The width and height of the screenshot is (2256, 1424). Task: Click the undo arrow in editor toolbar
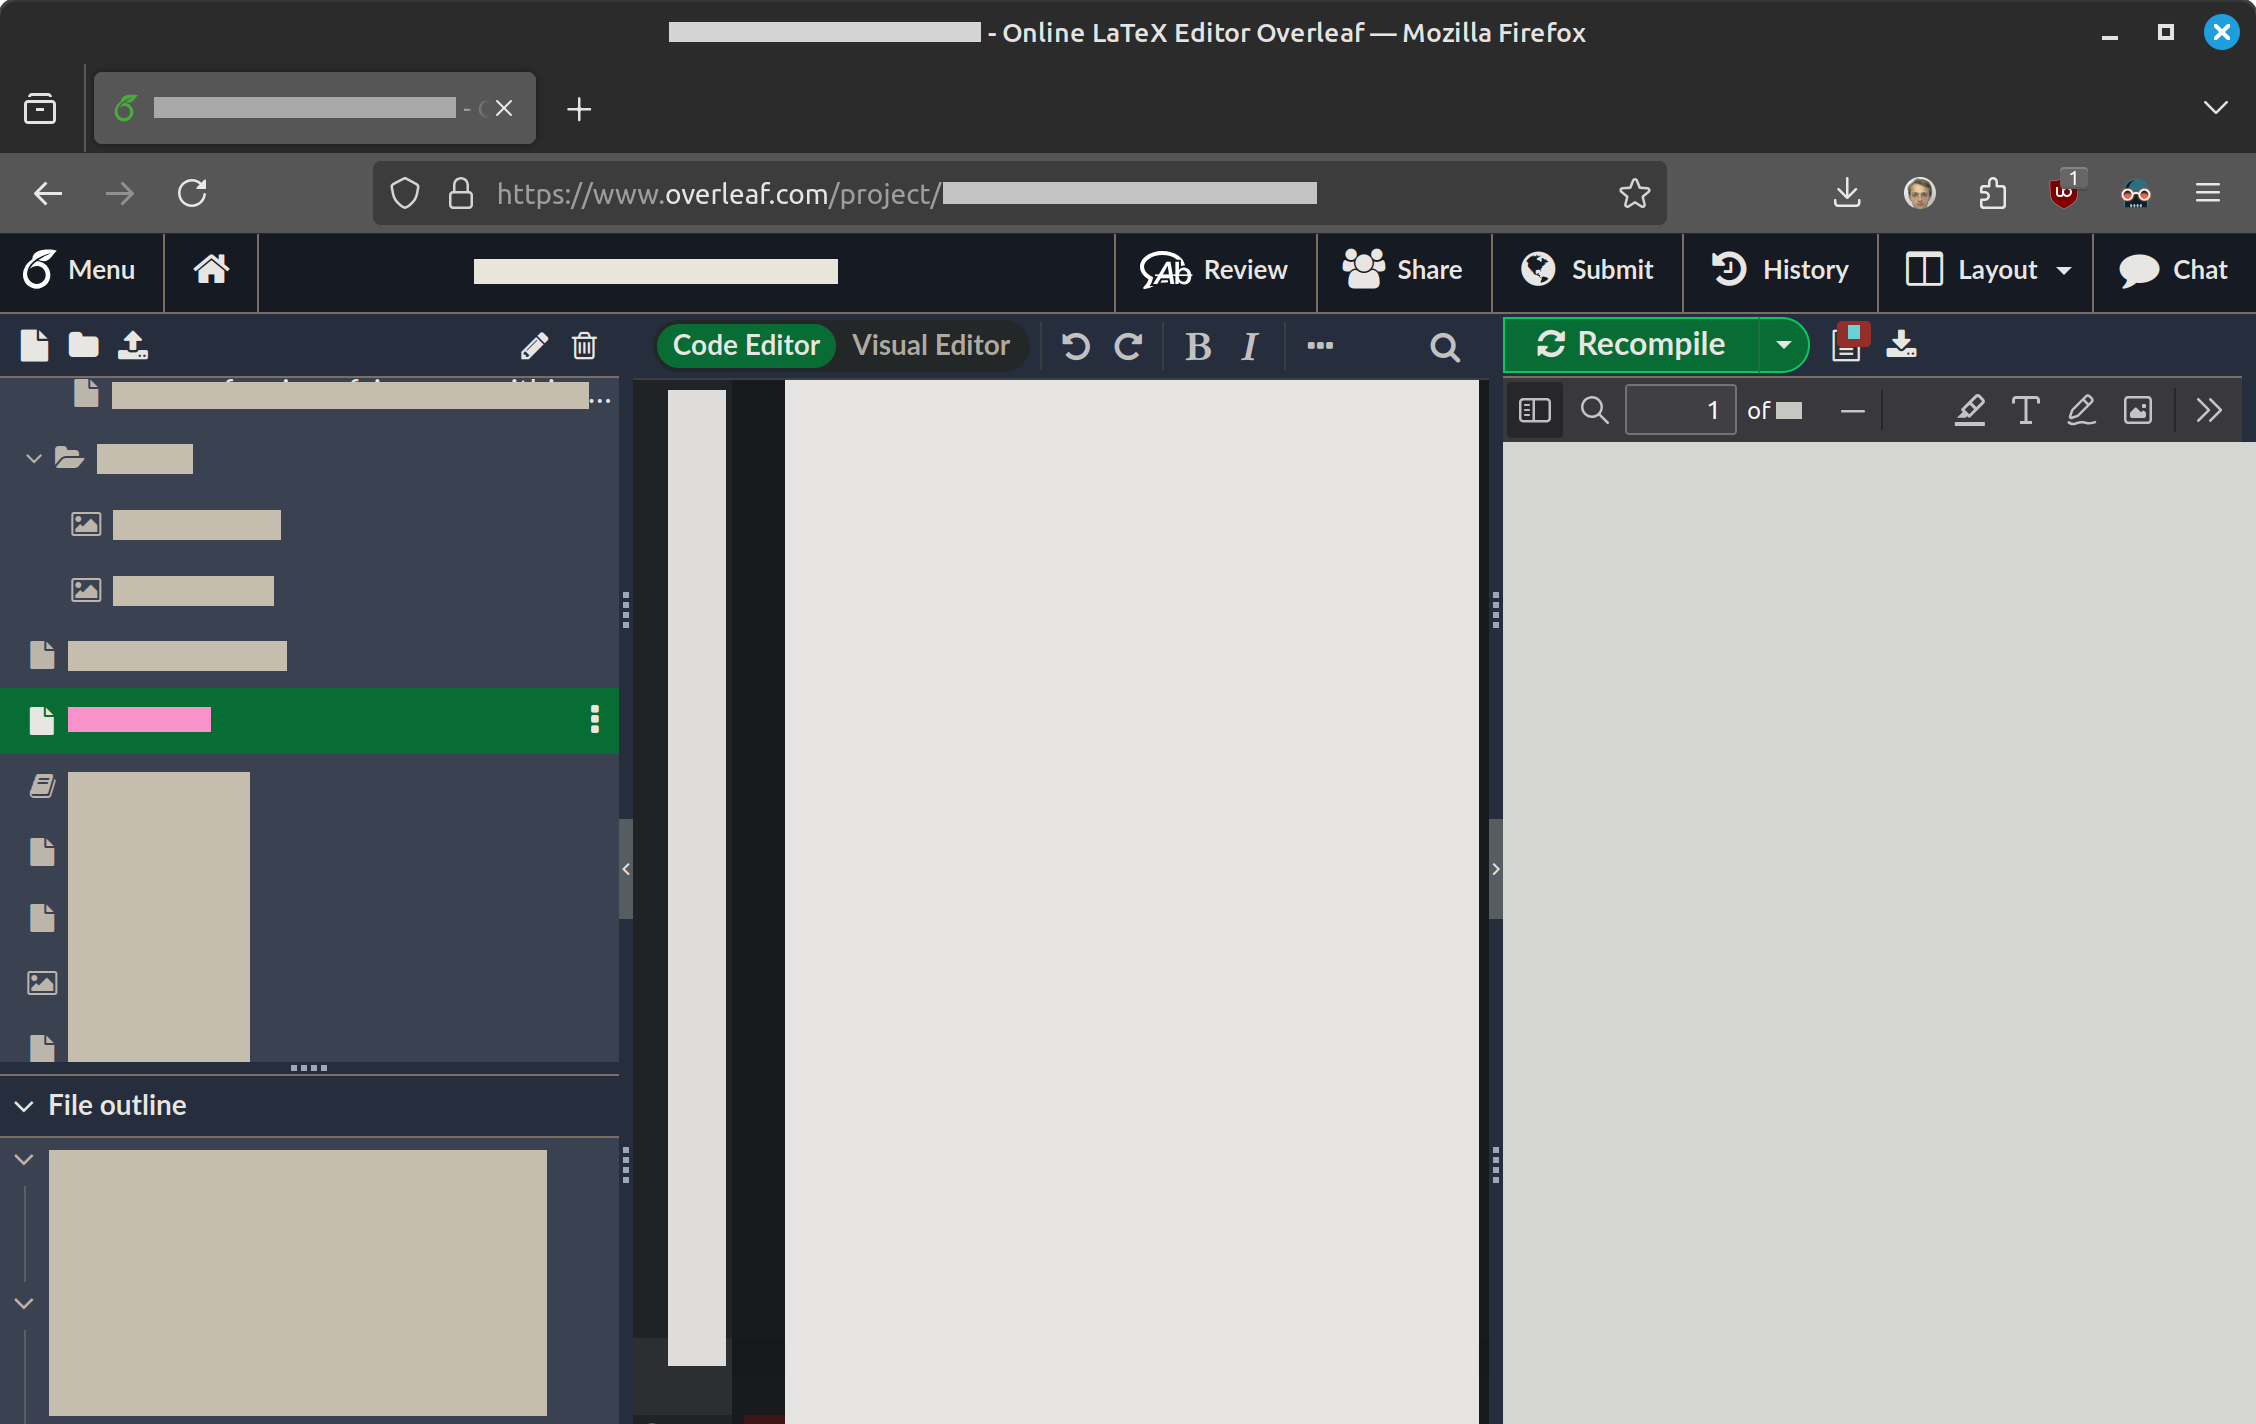(1076, 346)
